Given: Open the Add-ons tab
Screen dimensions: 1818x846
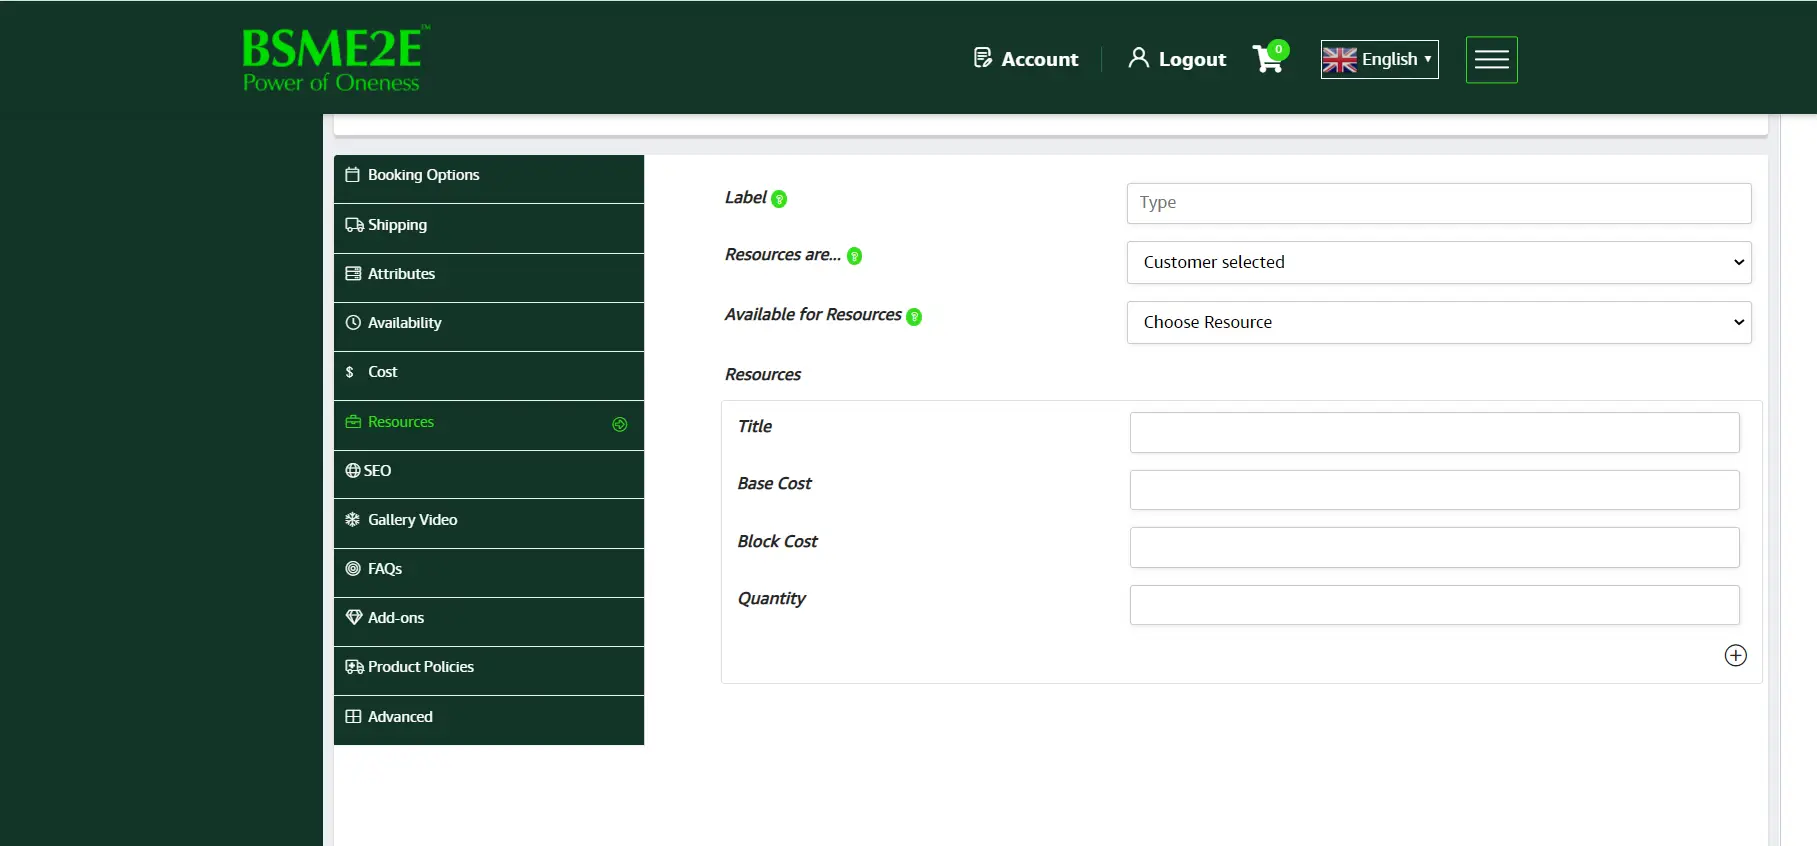Looking at the screenshot, I should pos(489,621).
